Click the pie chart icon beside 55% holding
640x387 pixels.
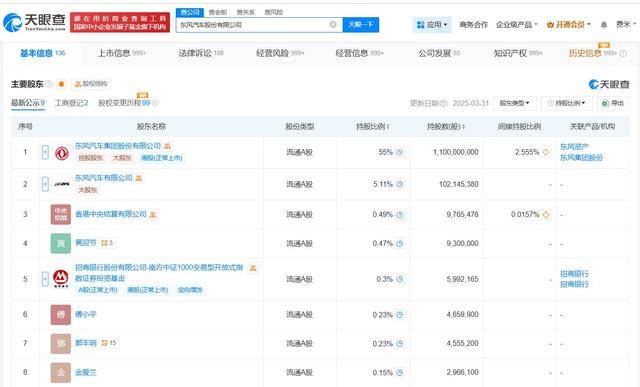(x=400, y=152)
